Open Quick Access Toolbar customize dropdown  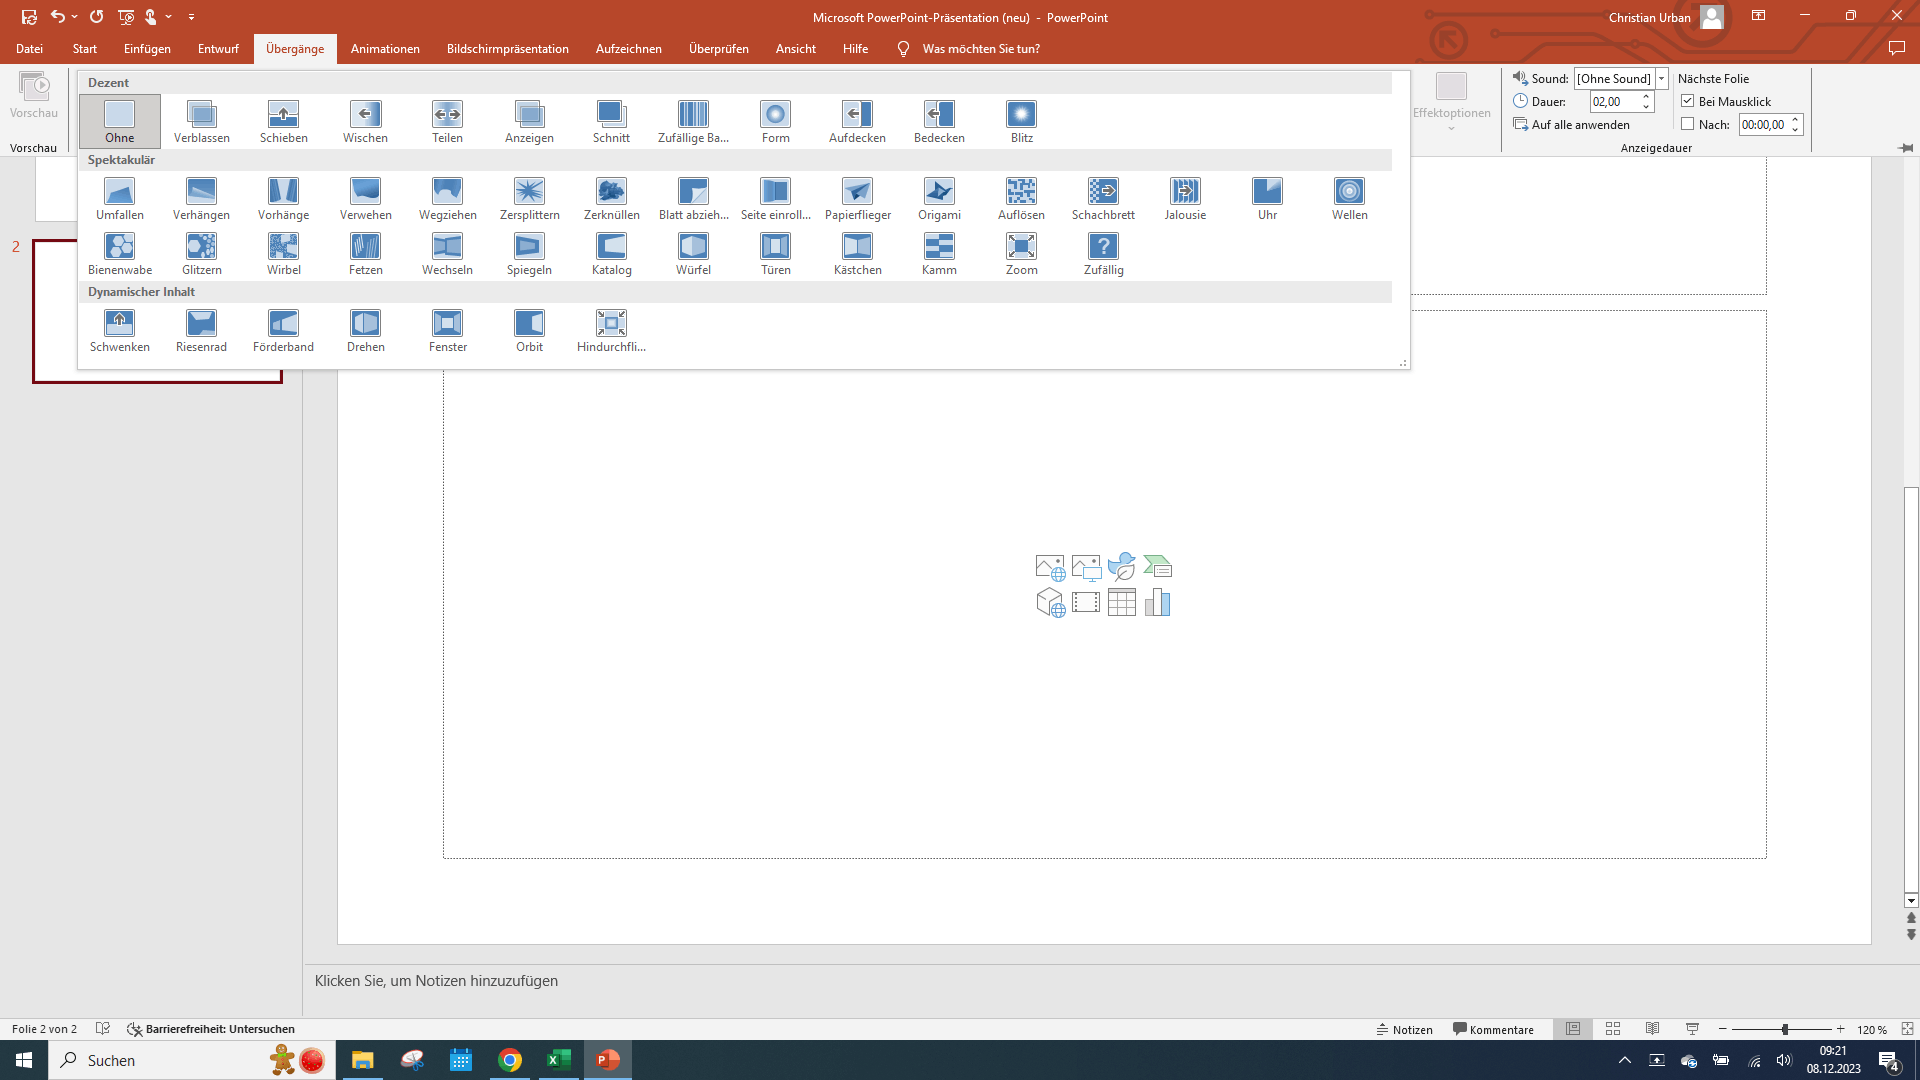pyautogui.click(x=191, y=17)
